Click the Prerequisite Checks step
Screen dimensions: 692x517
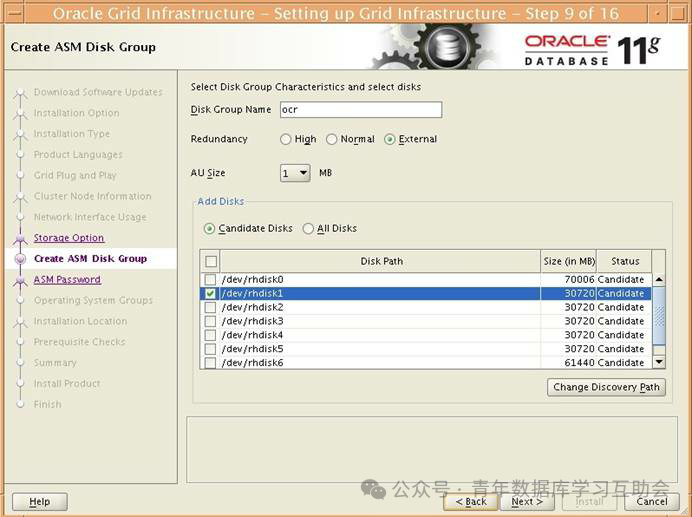[79, 342]
